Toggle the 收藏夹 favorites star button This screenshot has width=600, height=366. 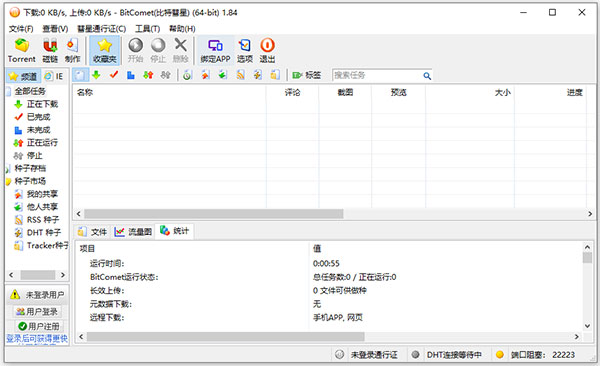point(104,50)
